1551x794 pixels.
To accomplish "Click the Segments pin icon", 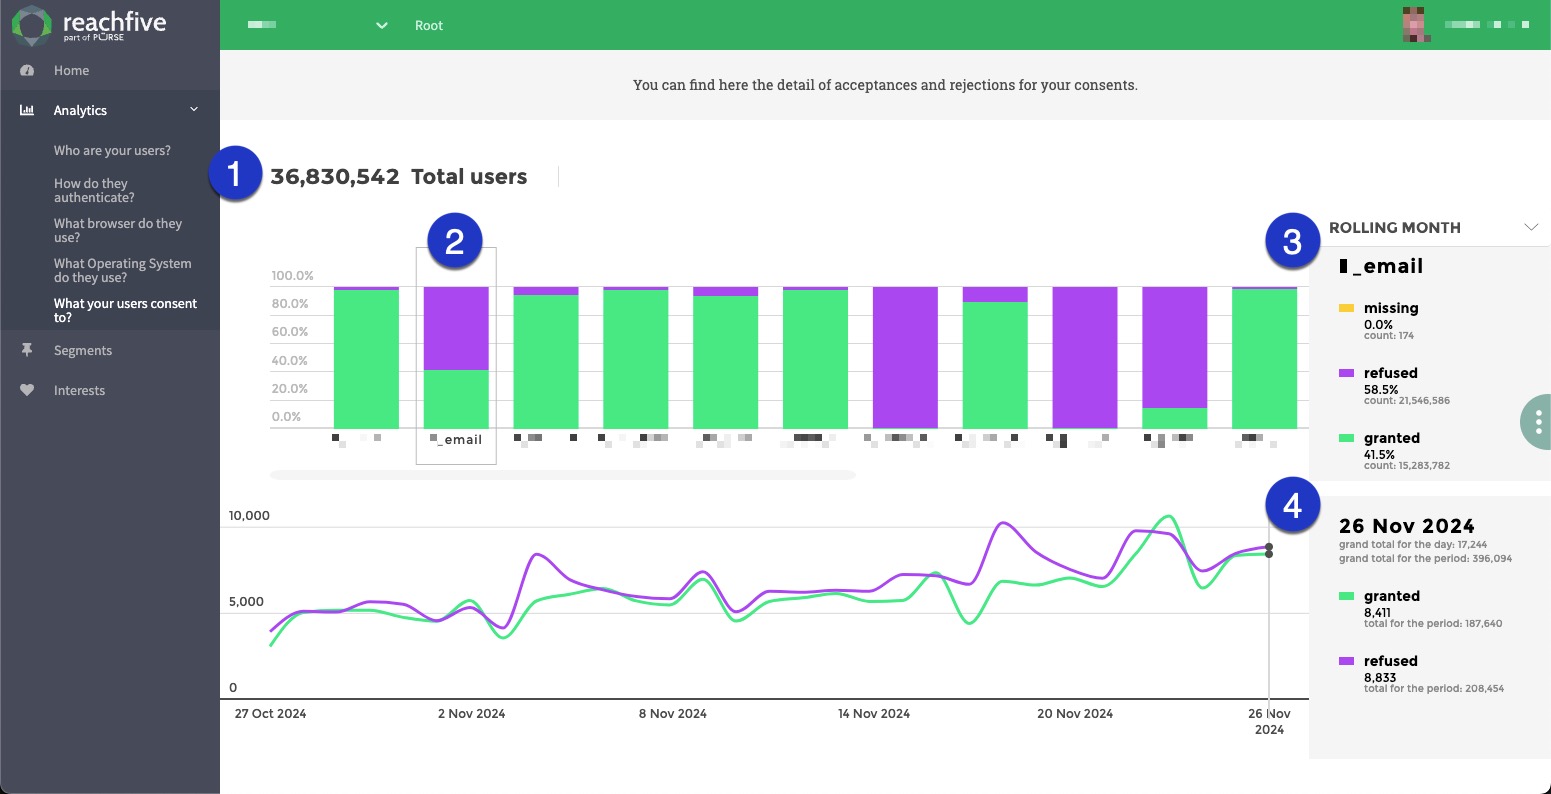I will (x=27, y=351).
